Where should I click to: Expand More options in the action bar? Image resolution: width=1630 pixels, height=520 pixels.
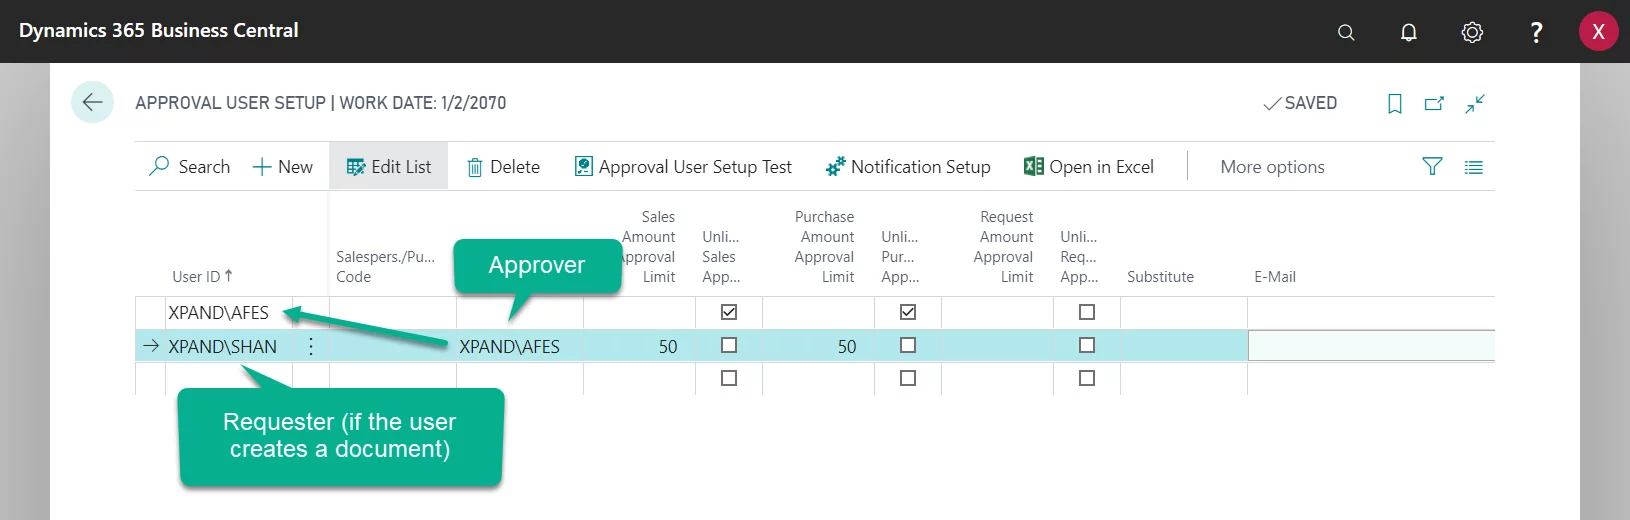click(1272, 167)
